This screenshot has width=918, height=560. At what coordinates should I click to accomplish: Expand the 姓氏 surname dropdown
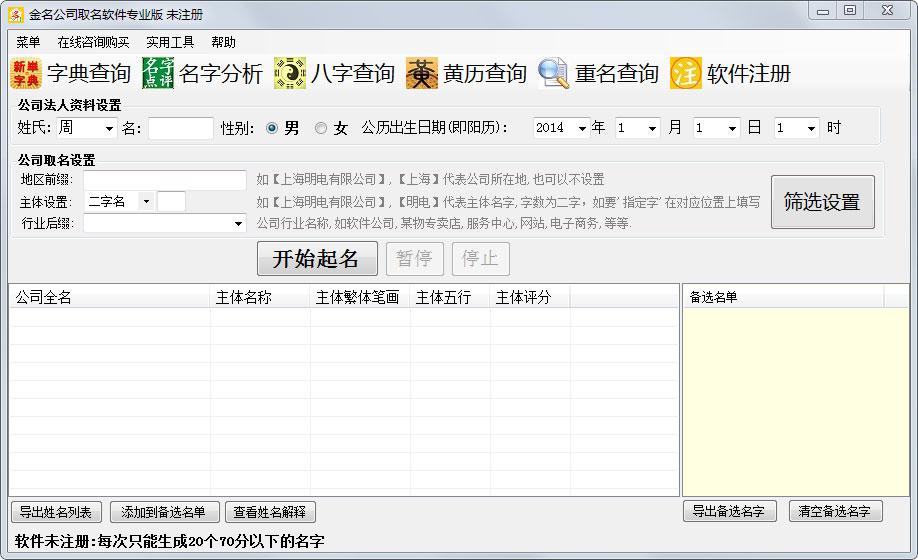pos(109,128)
